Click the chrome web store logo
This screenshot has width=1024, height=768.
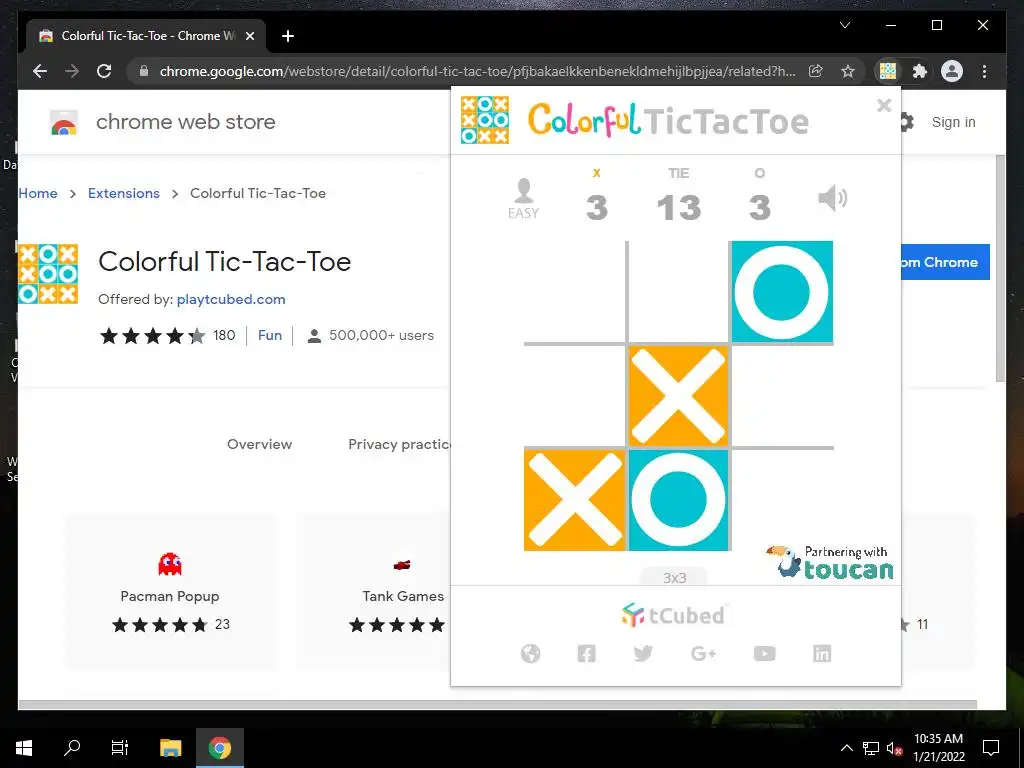coord(163,122)
